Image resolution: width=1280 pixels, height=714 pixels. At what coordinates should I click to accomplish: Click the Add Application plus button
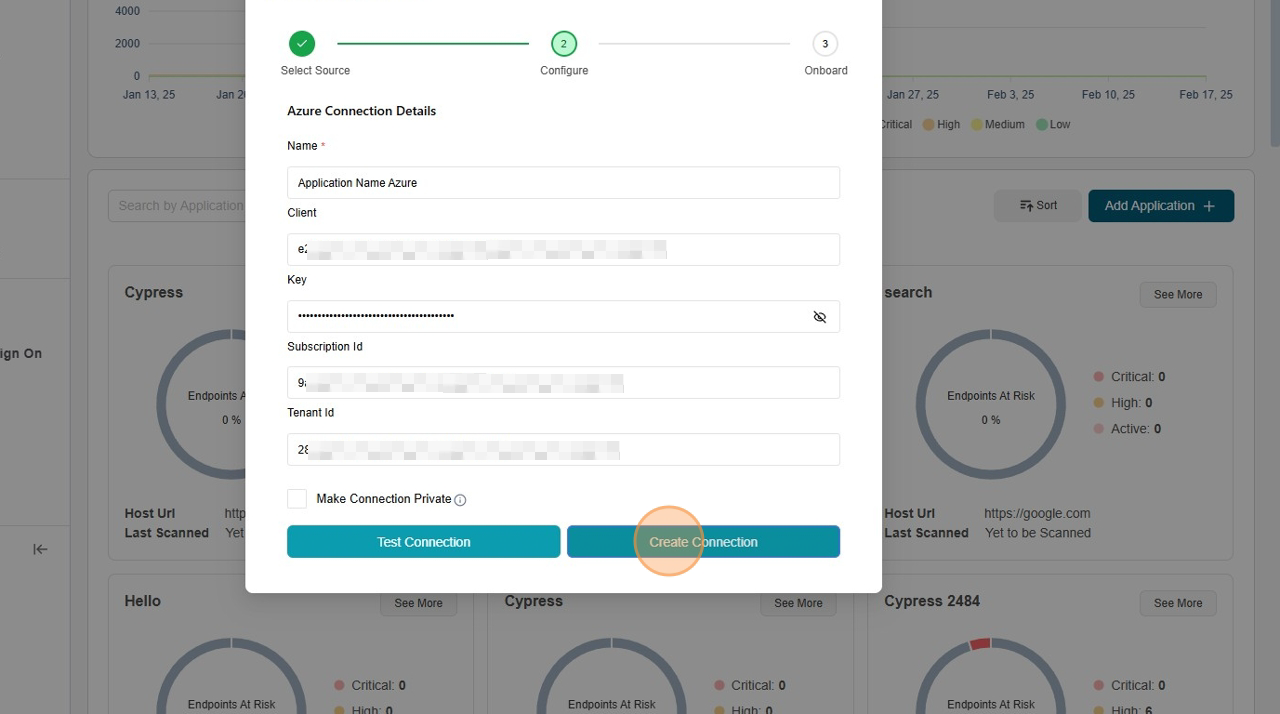[x=1160, y=206]
